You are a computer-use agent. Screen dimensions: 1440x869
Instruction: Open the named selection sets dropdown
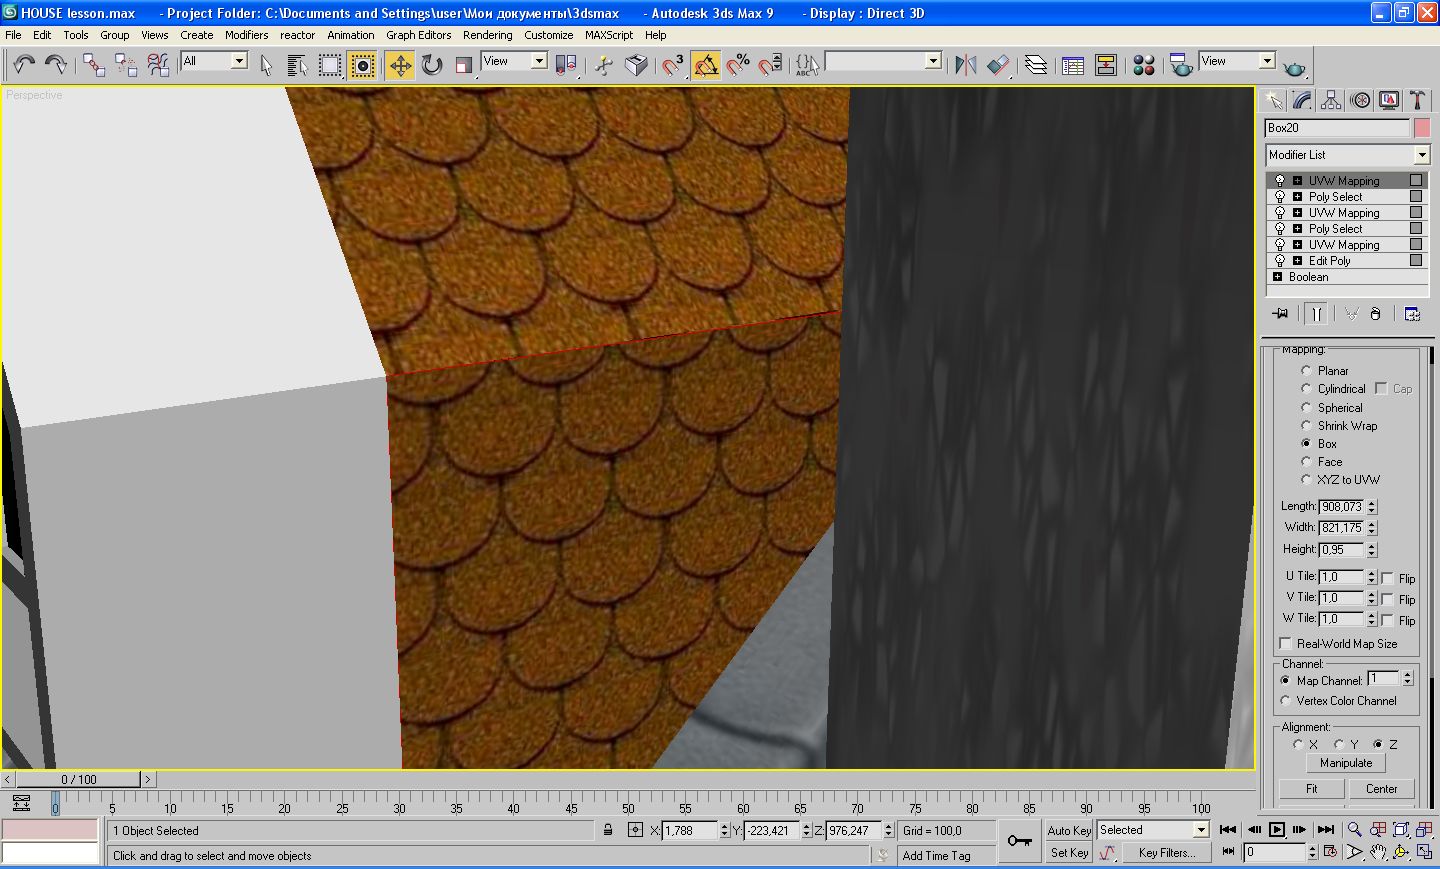pyautogui.click(x=933, y=61)
